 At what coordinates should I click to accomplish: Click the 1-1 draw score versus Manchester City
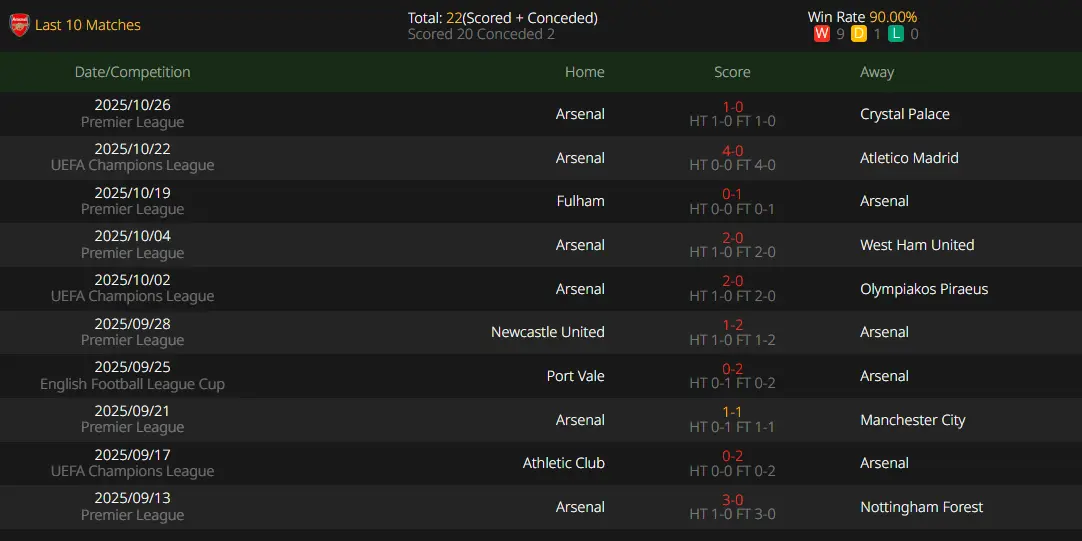732,413
